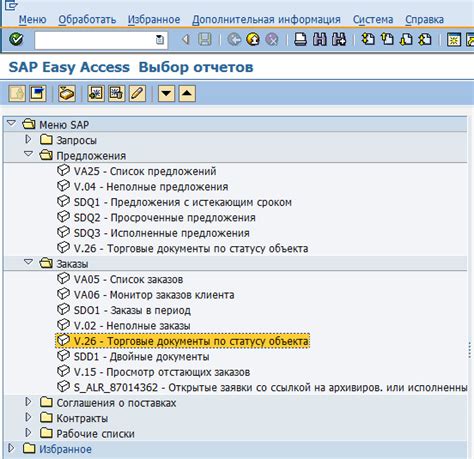Click the Move Favorites Up arrow
Image resolution: width=474 pixels, height=459 pixels.
point(187,93)
